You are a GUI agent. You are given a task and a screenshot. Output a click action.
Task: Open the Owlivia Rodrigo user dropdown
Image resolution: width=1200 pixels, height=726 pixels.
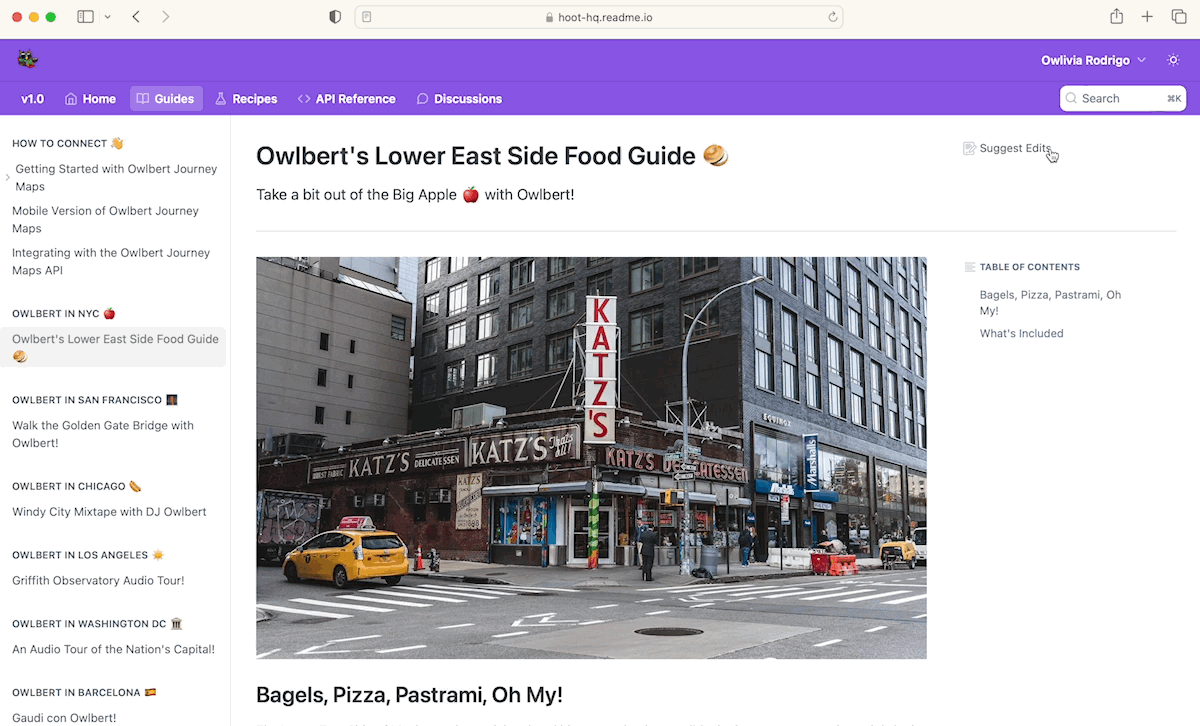pos(1093,60)
